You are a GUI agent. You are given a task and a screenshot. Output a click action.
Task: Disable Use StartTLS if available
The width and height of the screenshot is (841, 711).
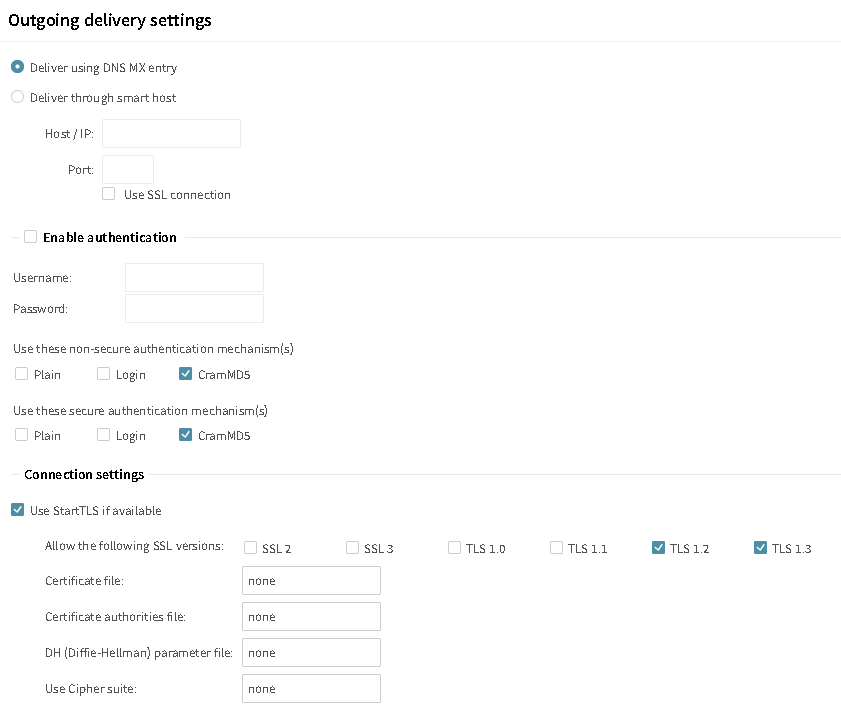[18, 510]
